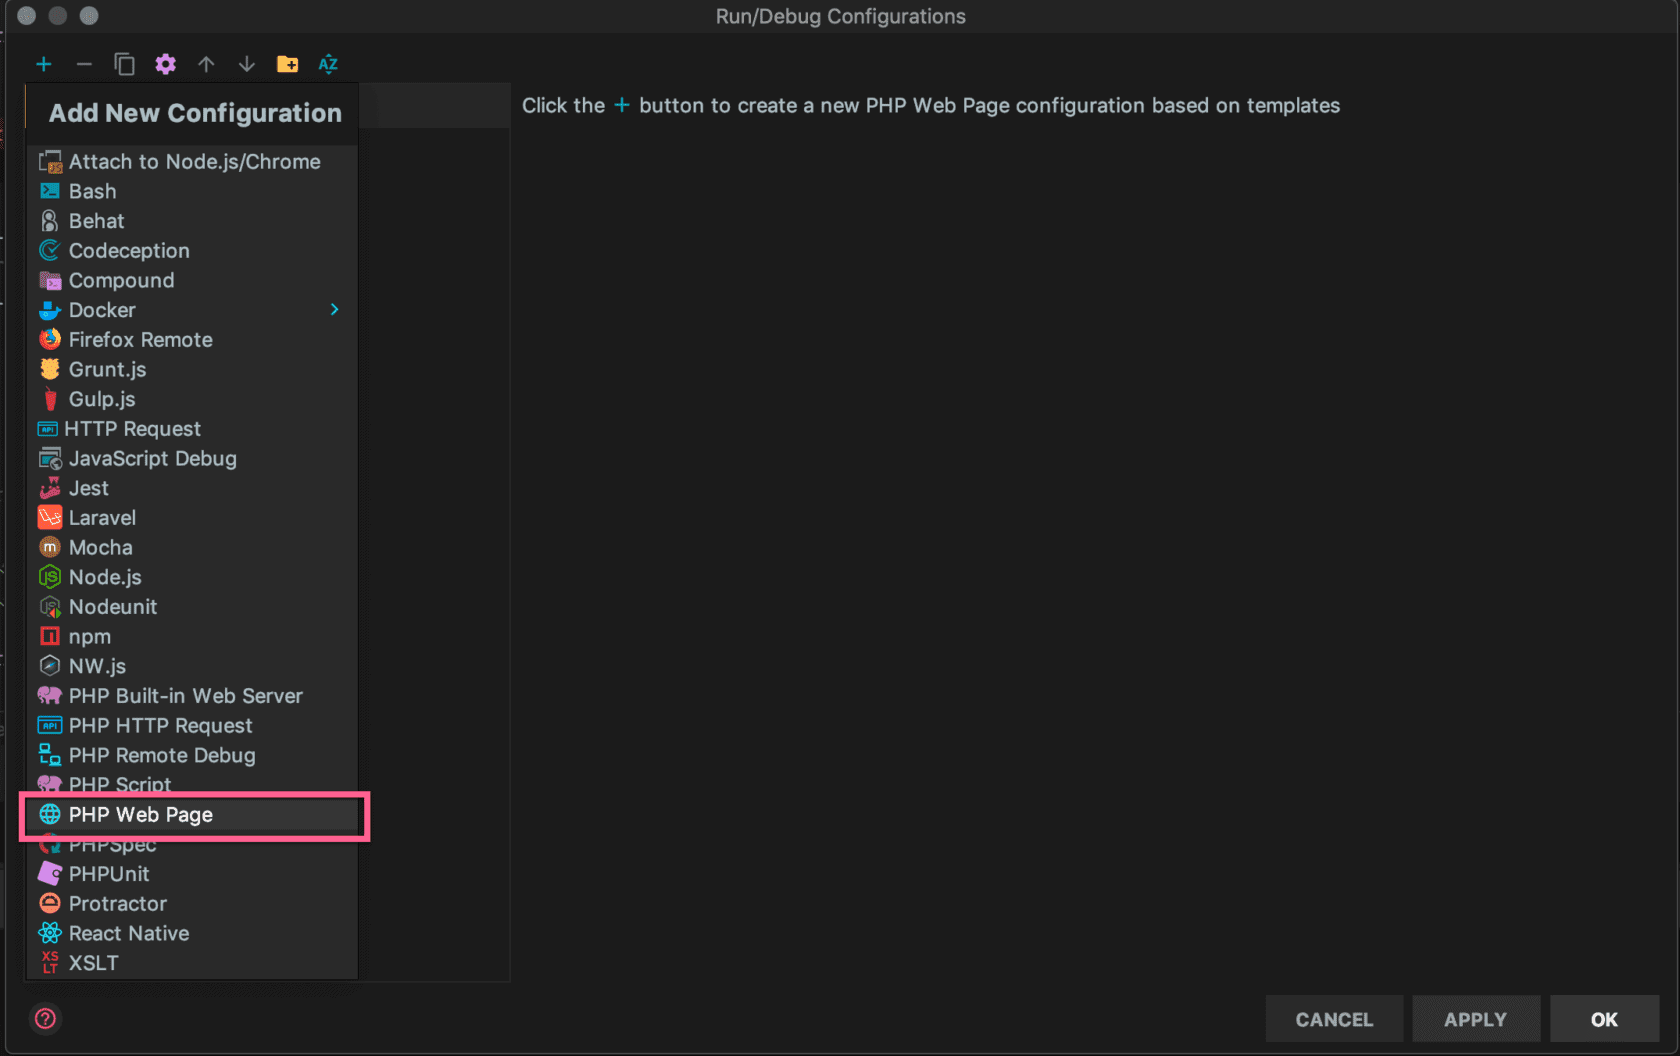Click the Copy Configuration icon
The height and width of the screenshot is (1056, 1680).
pos(125,65)
